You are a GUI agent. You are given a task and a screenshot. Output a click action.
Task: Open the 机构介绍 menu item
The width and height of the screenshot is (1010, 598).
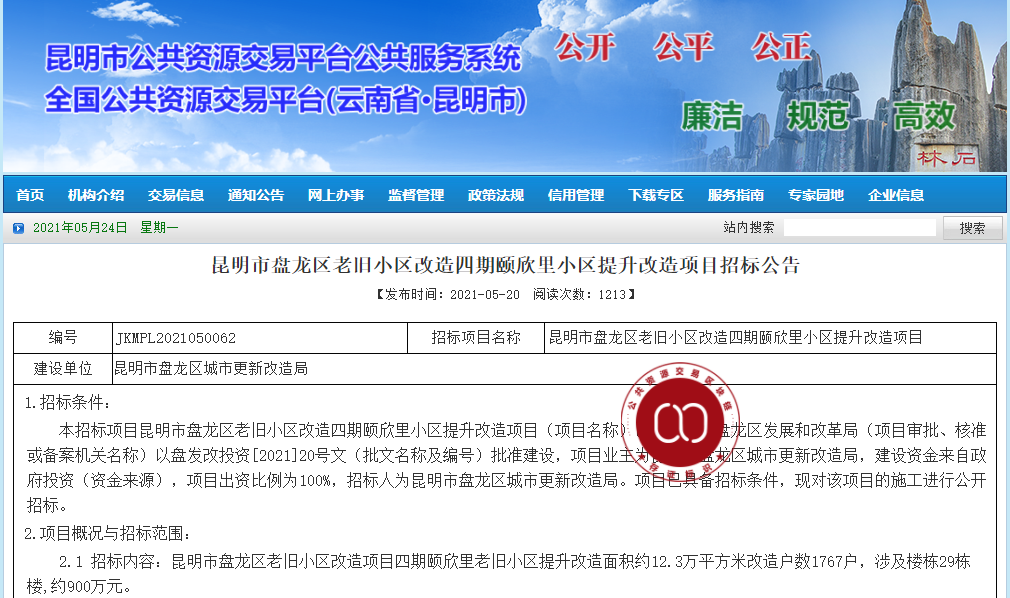point(96,195)
